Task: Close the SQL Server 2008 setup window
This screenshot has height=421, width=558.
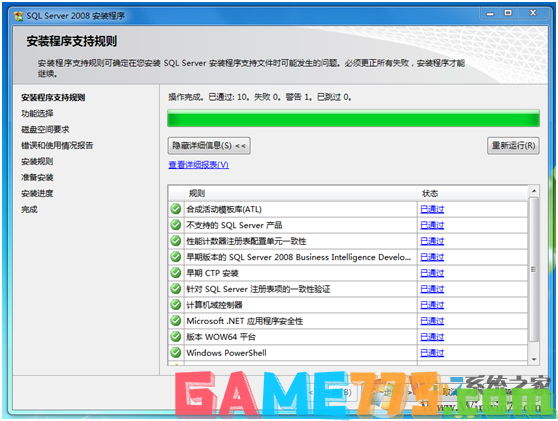Action: click(533, 13)
